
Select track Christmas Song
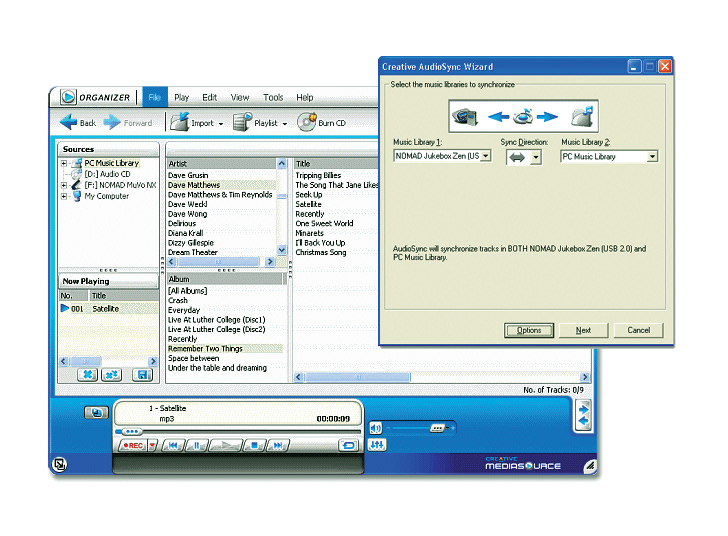[x=321, y=252]
